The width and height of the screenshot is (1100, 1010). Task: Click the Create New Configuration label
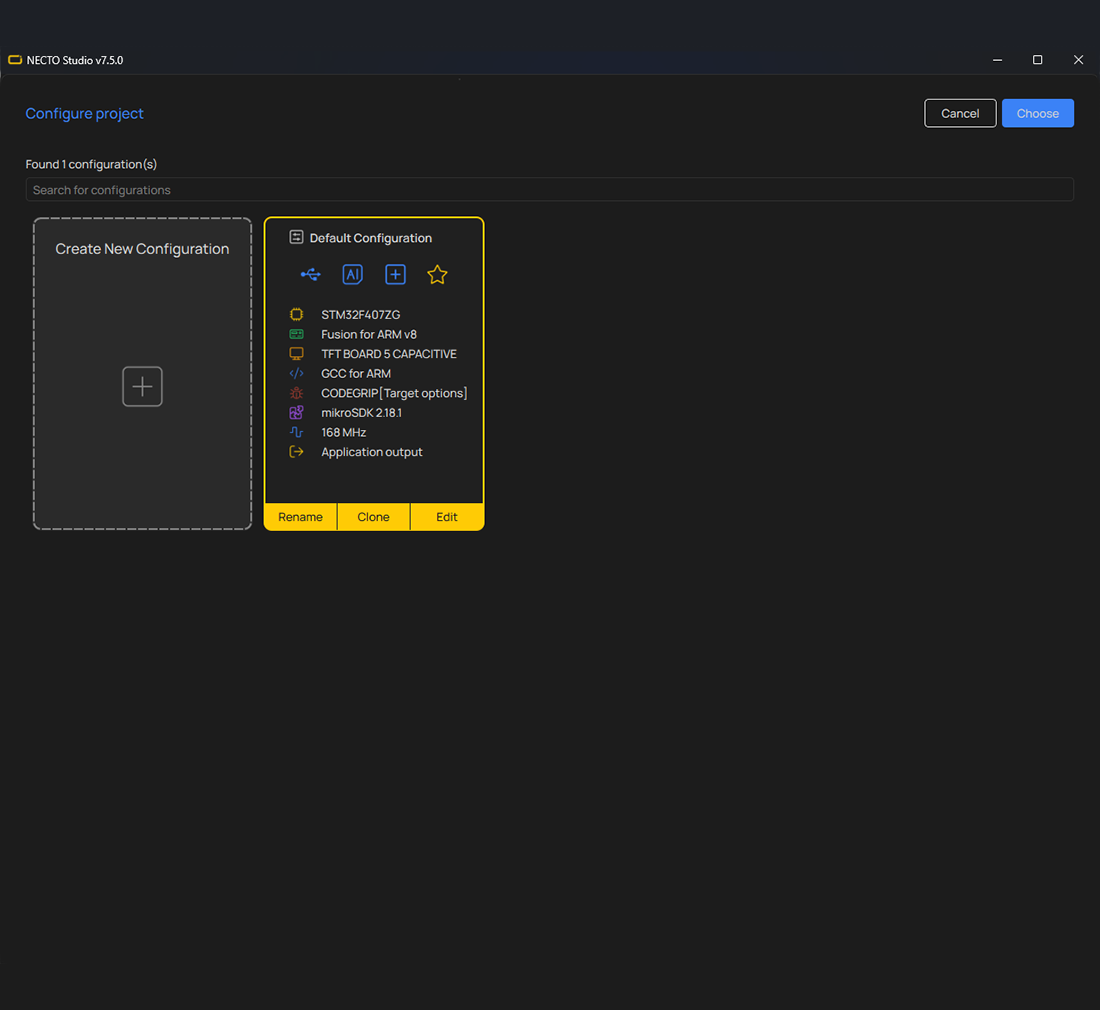(x=142, y=249)
